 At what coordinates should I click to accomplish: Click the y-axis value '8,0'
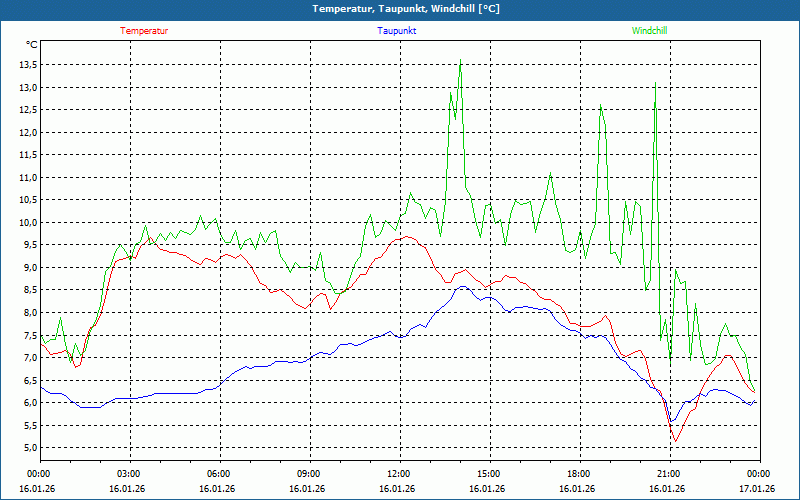[30, 312]
